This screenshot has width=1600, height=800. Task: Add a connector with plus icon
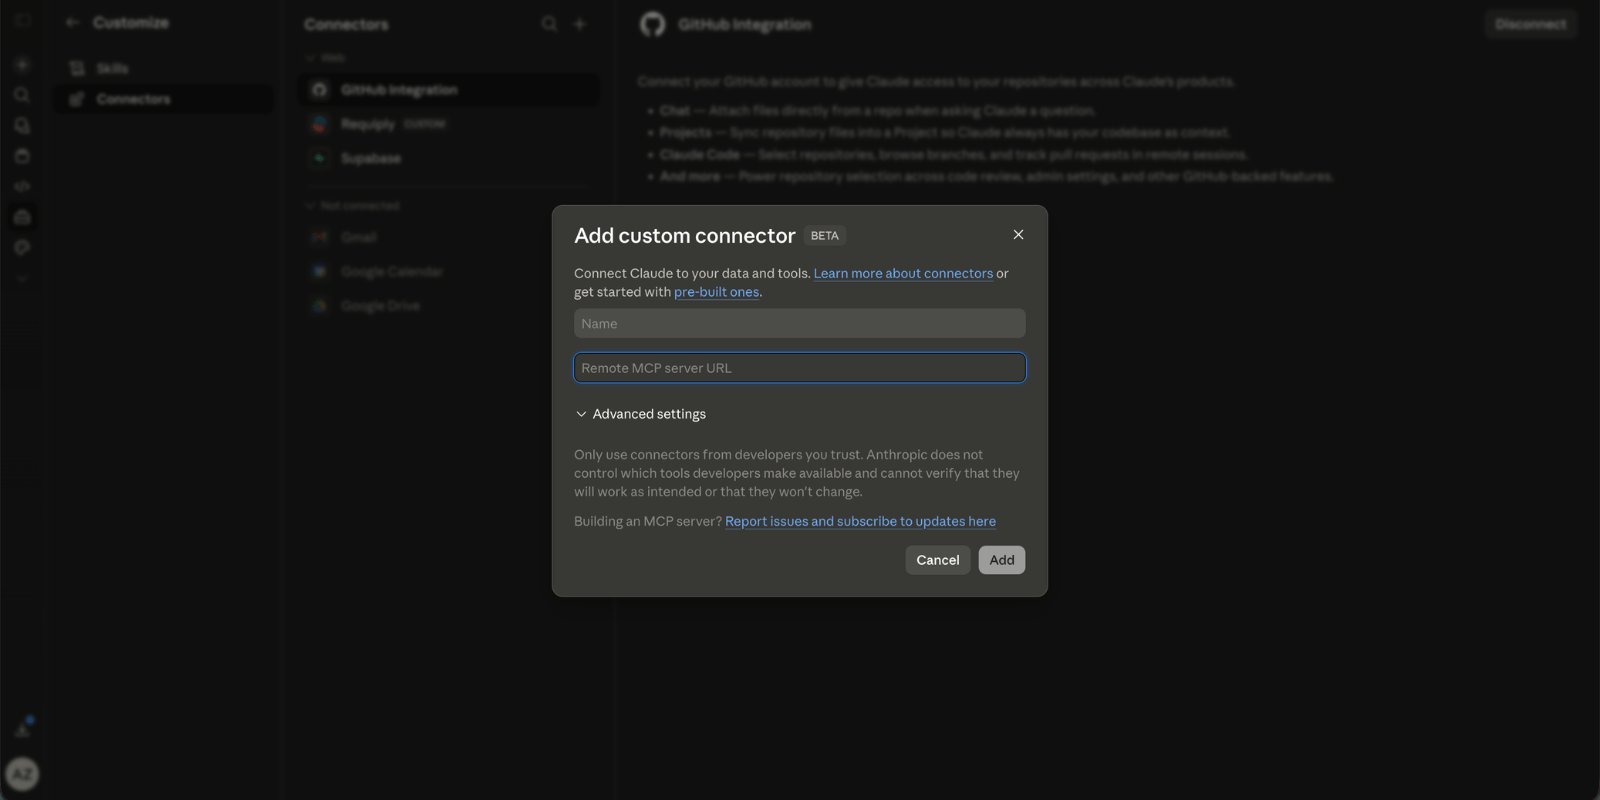[580, 24]
